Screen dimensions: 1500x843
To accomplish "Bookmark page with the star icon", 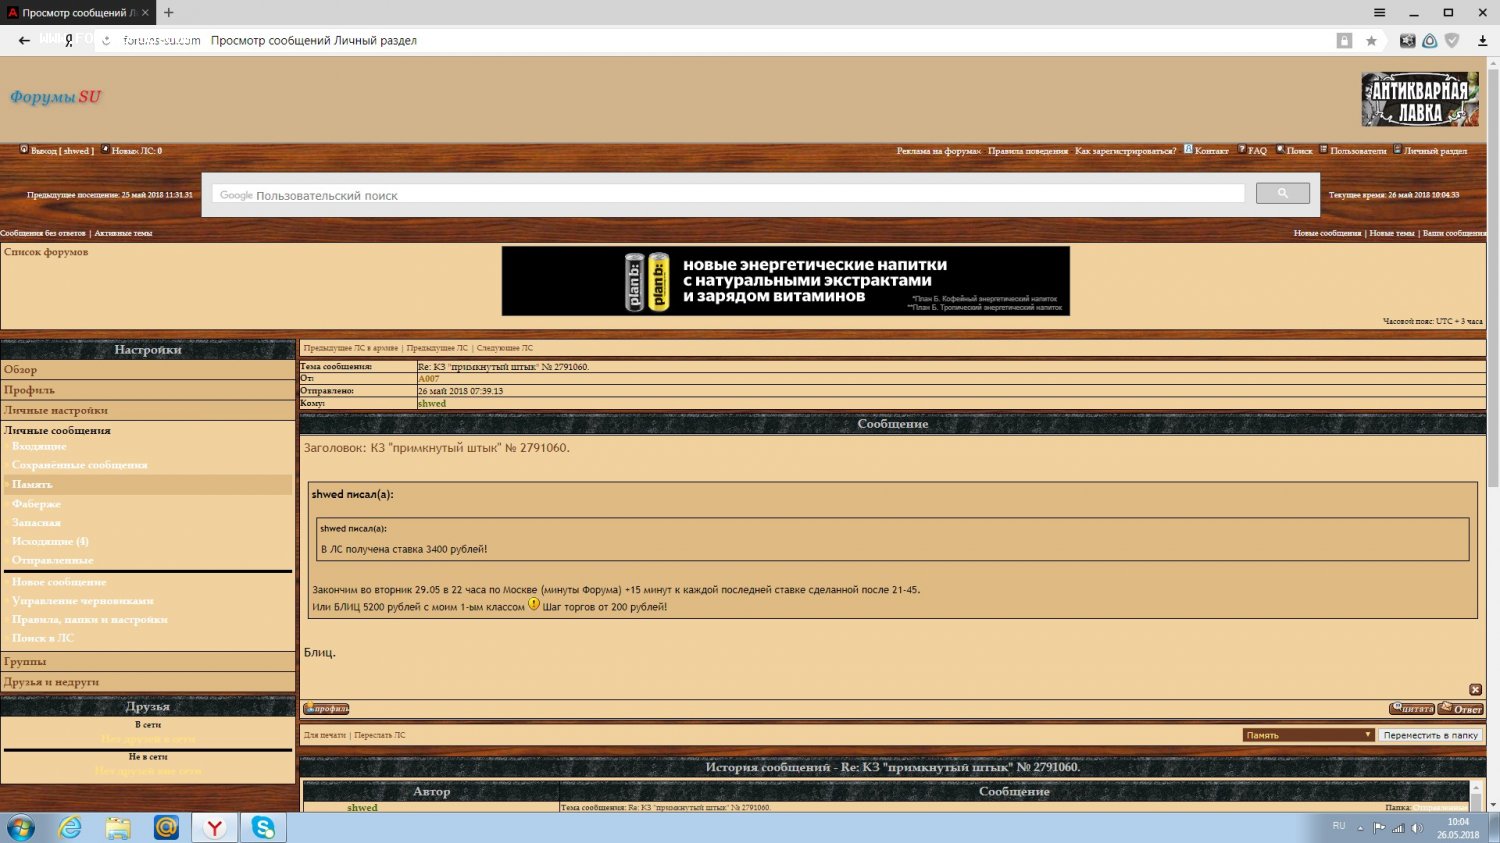I will coord(1371,41).
